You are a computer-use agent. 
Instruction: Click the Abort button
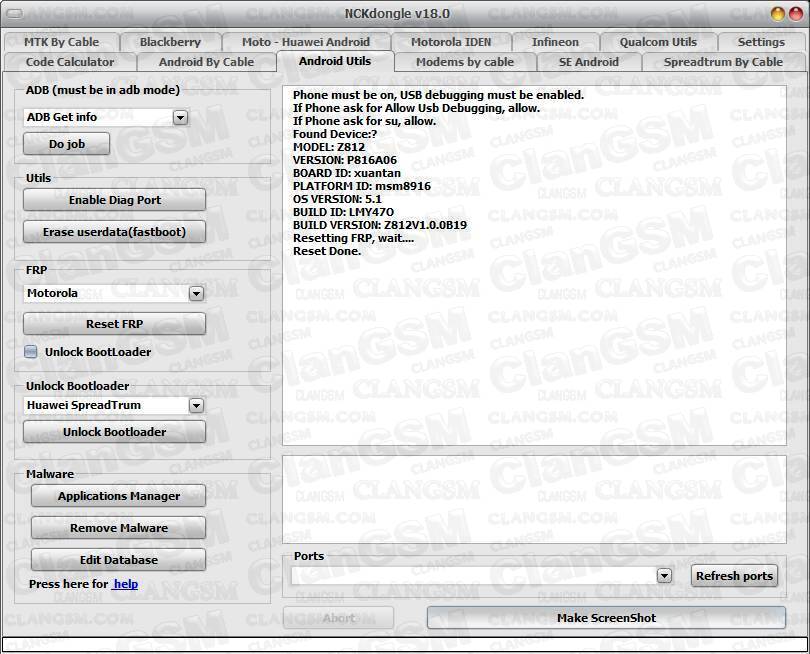coord(338,618)
